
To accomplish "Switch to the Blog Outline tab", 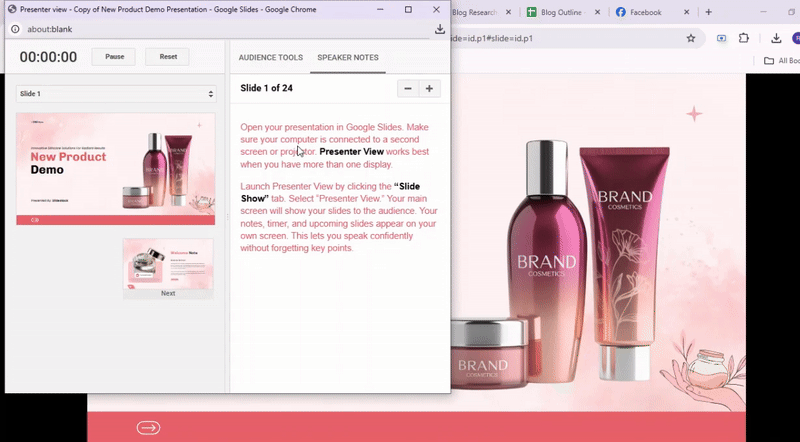I will coord(566,13).
